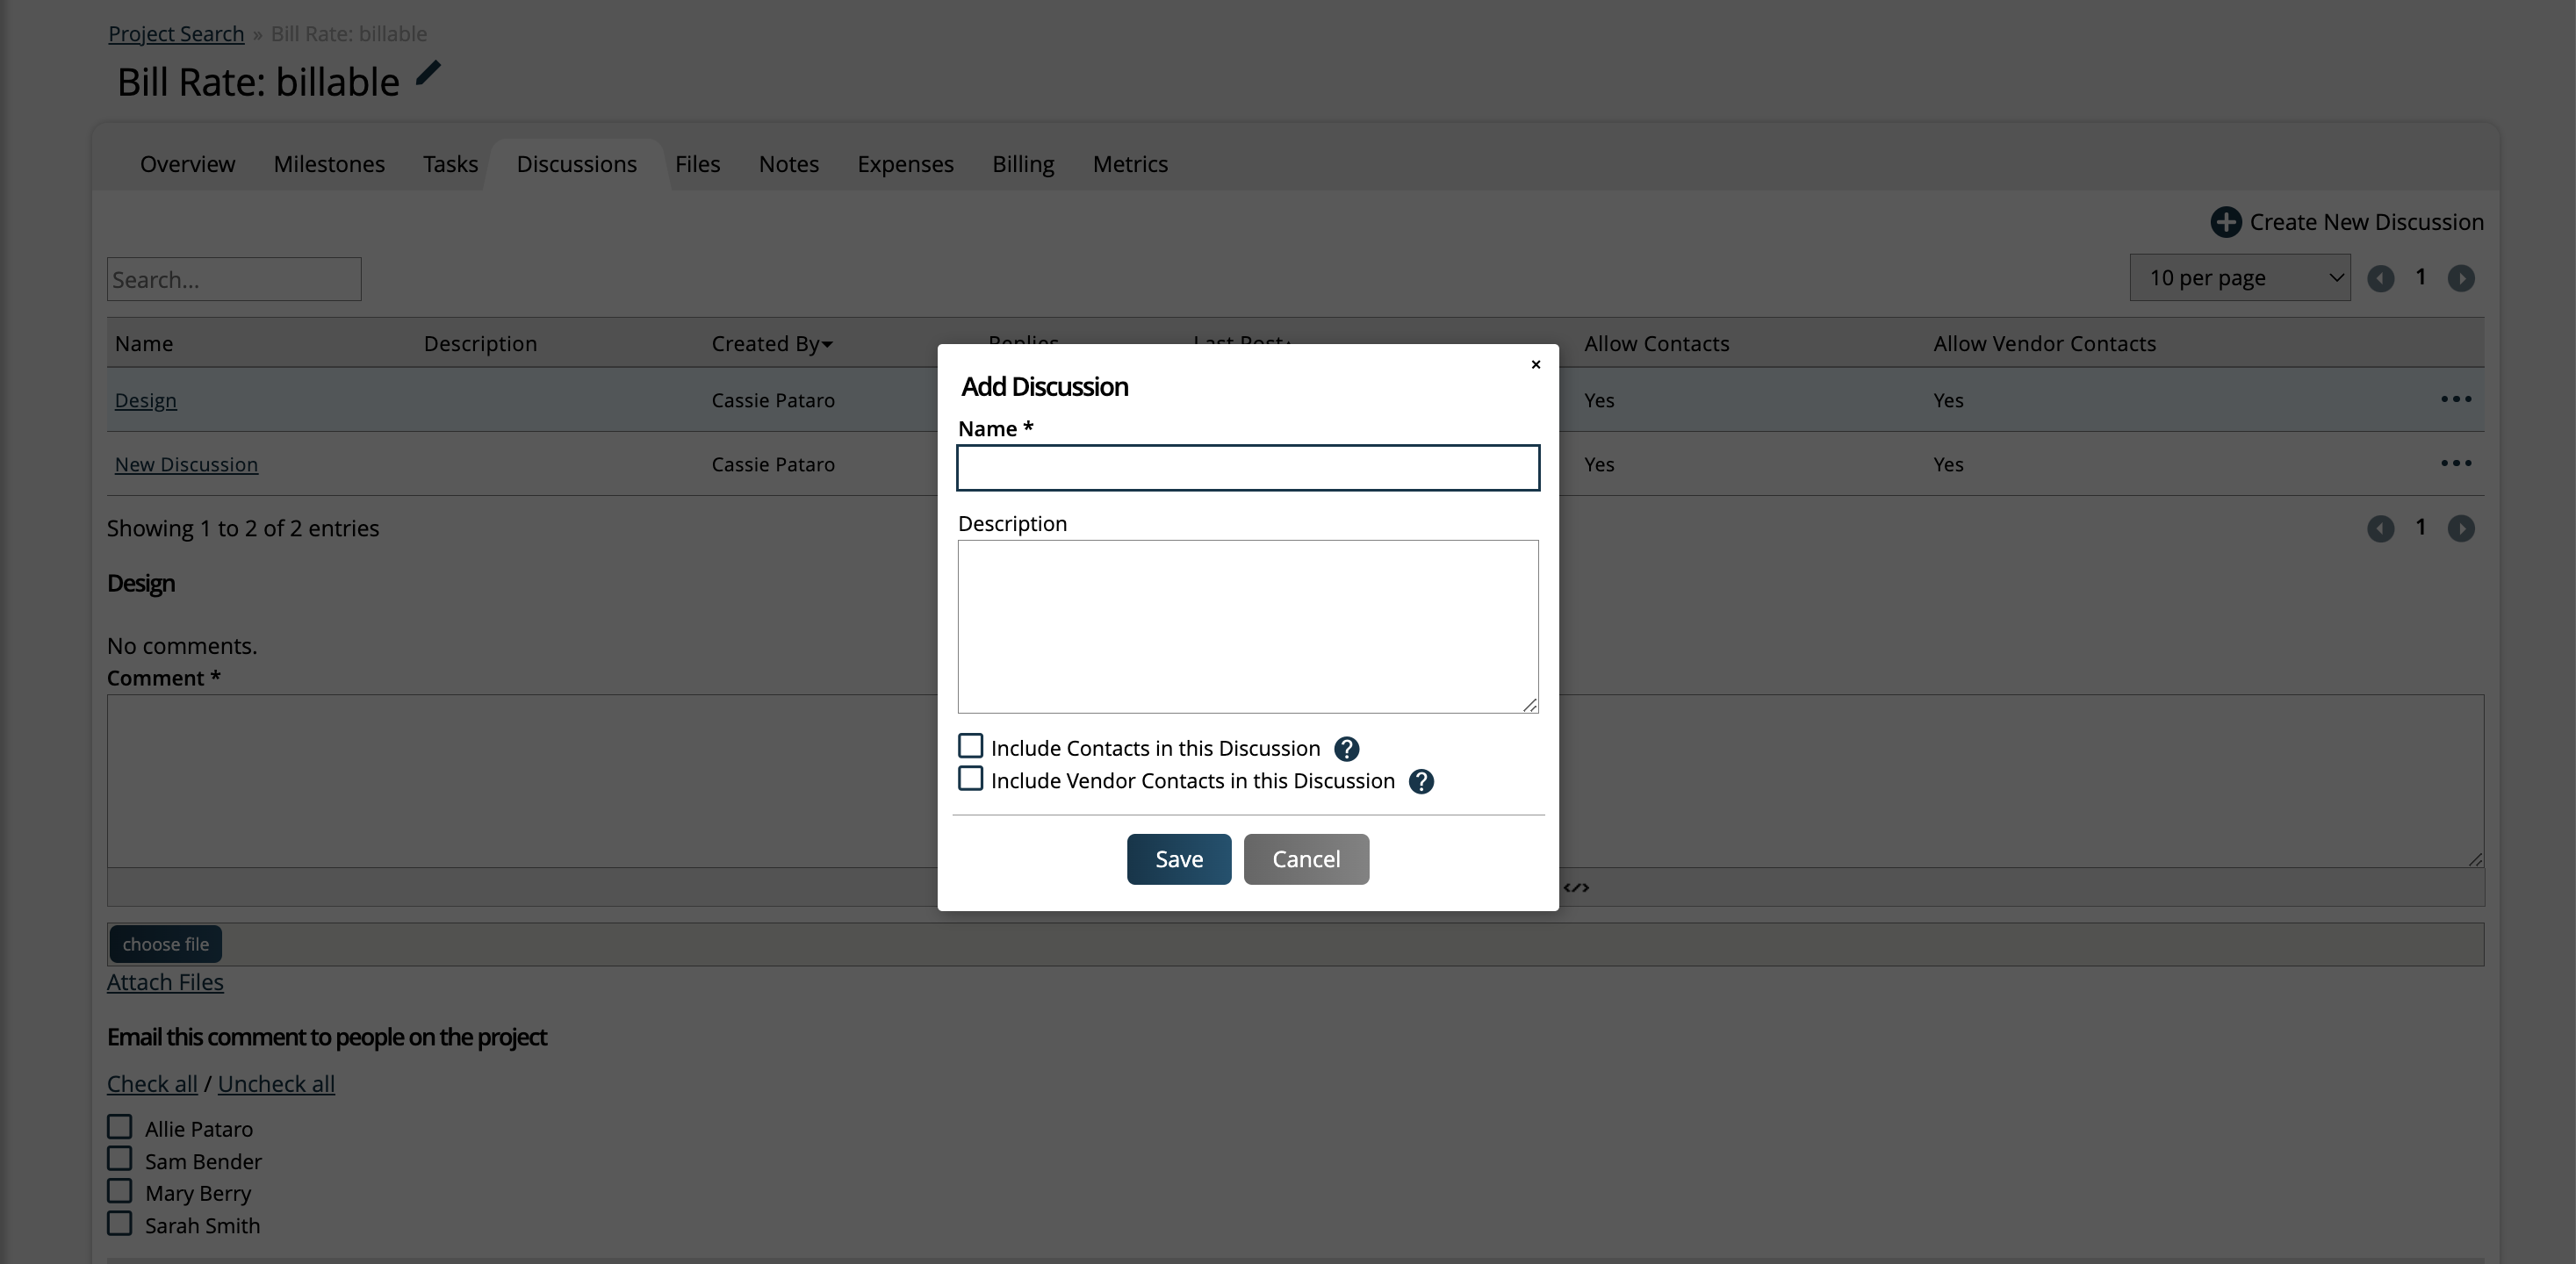Open the Discussions tab
This screenshot has width=2576, height=1264.
pyautogui.click(x=576, y=164)
